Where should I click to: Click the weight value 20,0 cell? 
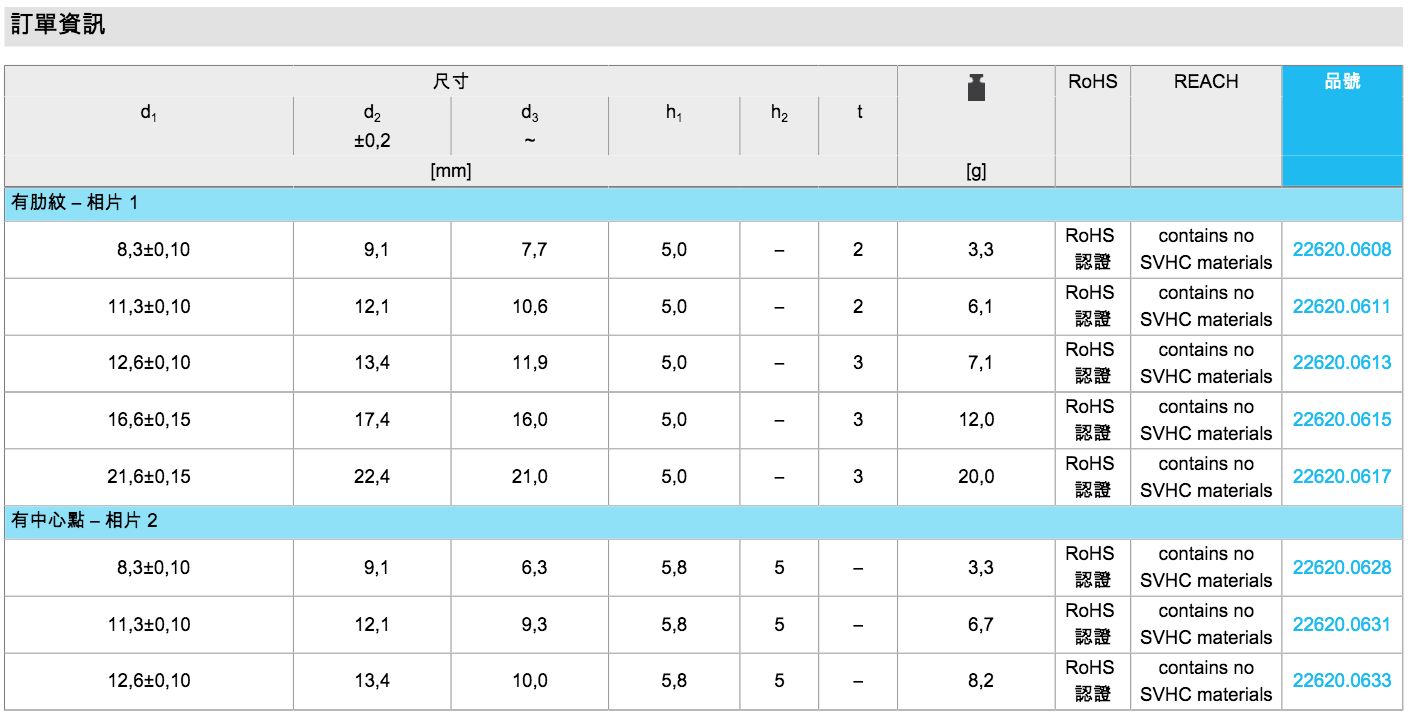976,477
